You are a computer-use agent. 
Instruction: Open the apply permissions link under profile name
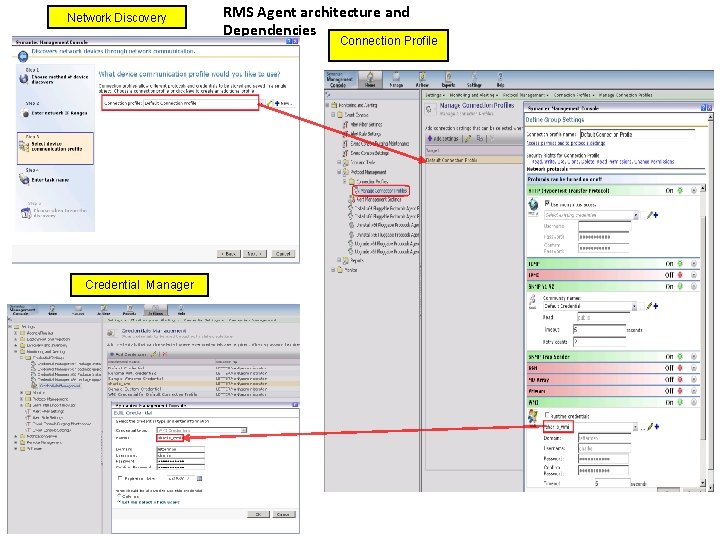(x=565, y=143)
